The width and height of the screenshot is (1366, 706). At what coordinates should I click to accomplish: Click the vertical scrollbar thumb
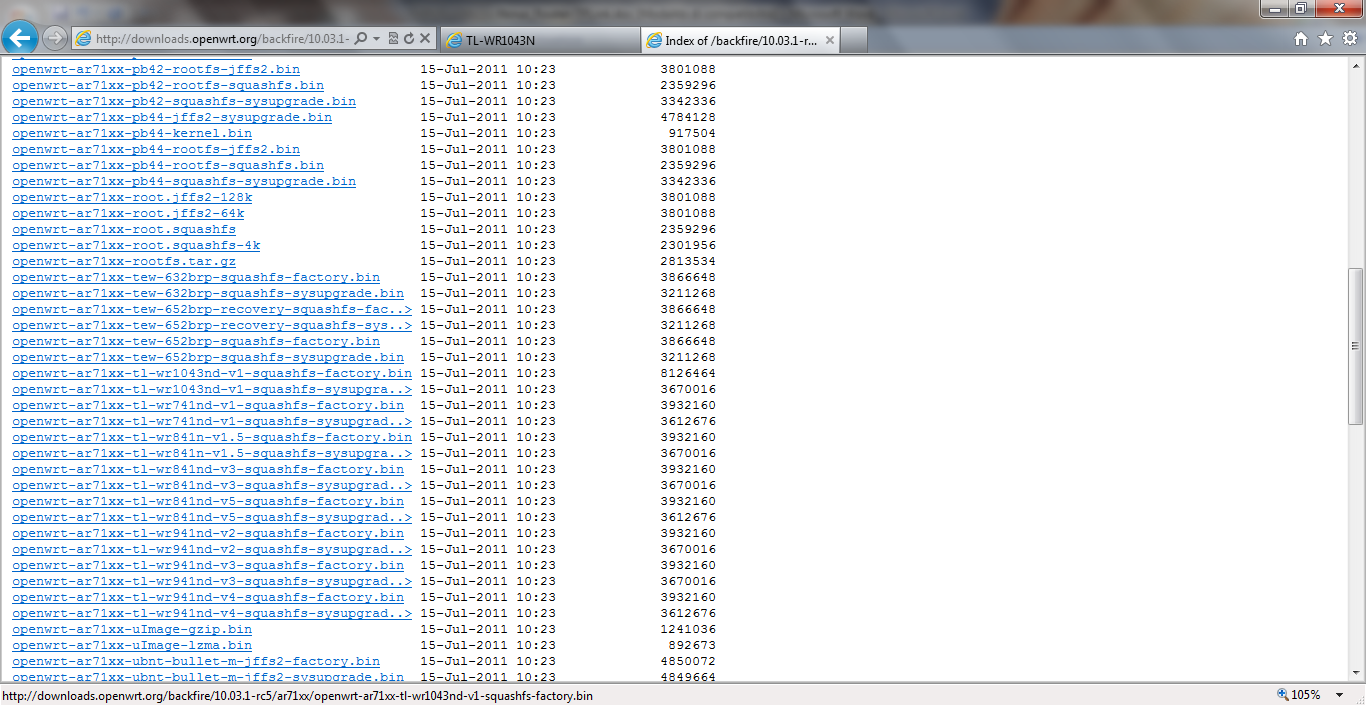[x=1356, y=345]
